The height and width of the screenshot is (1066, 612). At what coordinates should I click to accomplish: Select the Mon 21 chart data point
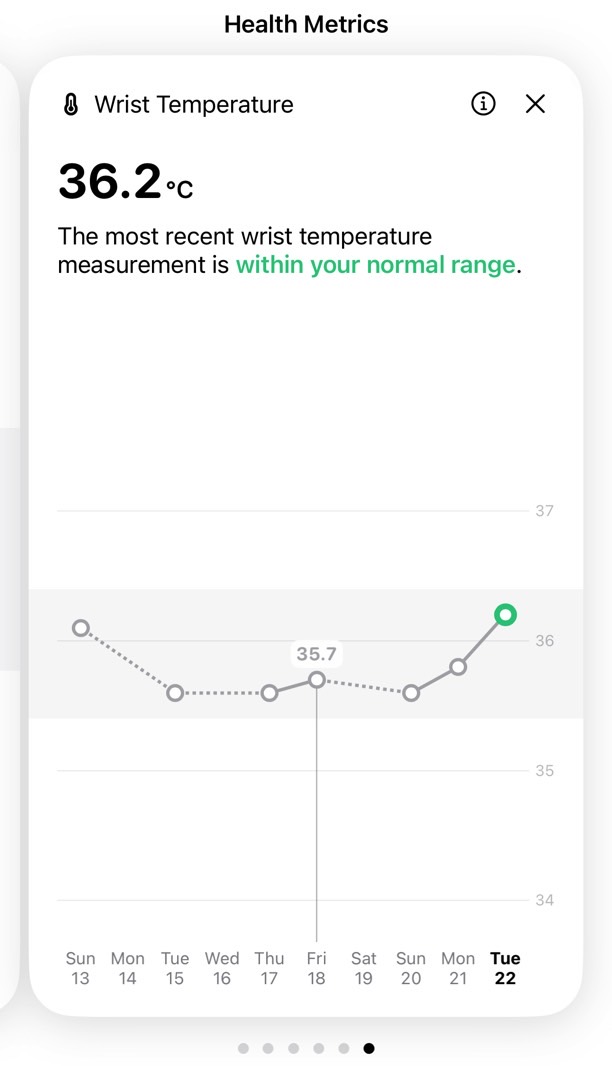point(458,667)
